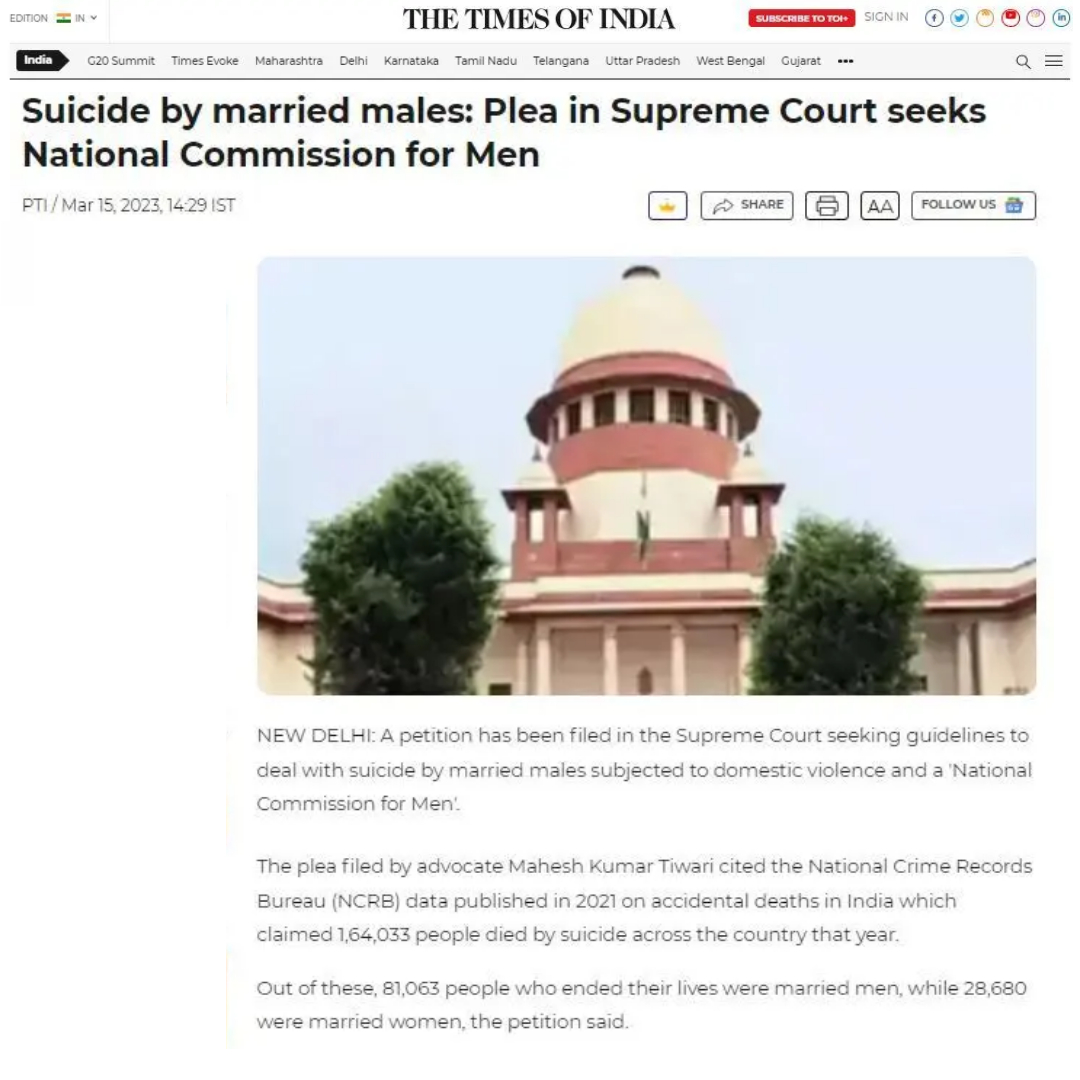Select the India section tab
This screenshot has width=1080, height=1080.
(41, 61)
